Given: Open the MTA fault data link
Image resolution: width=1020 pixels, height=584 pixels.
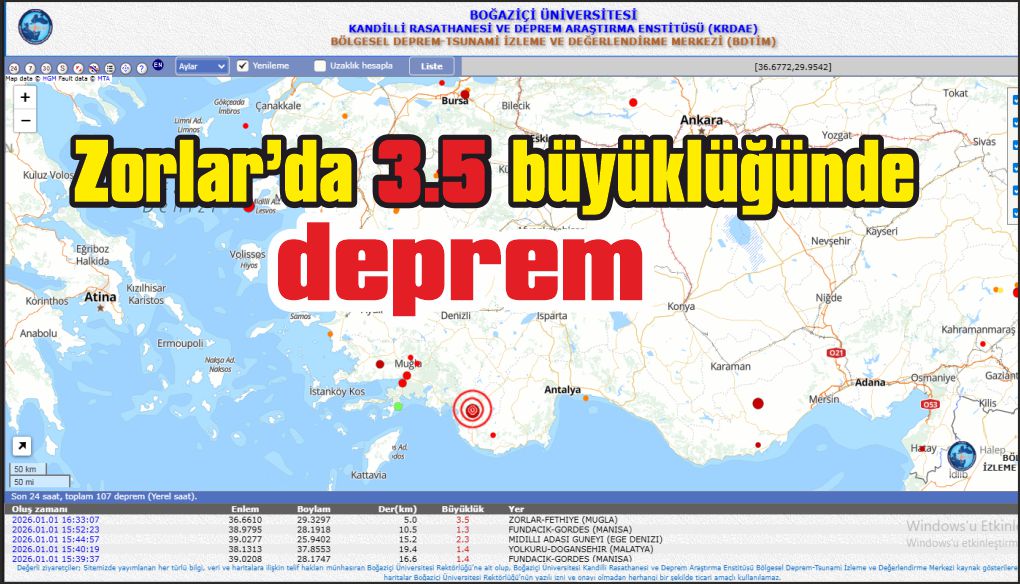Looking at the screenshot, I should (104, 77).
